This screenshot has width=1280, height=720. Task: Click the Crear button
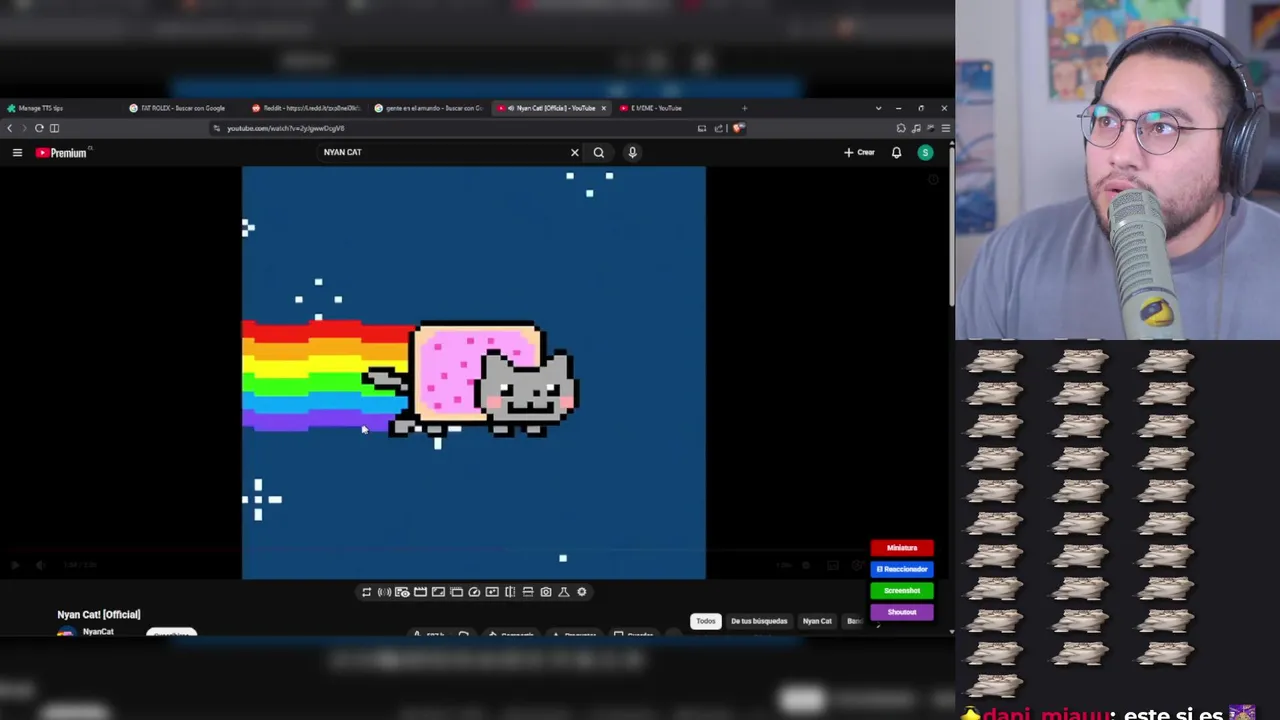click(859, 152)
